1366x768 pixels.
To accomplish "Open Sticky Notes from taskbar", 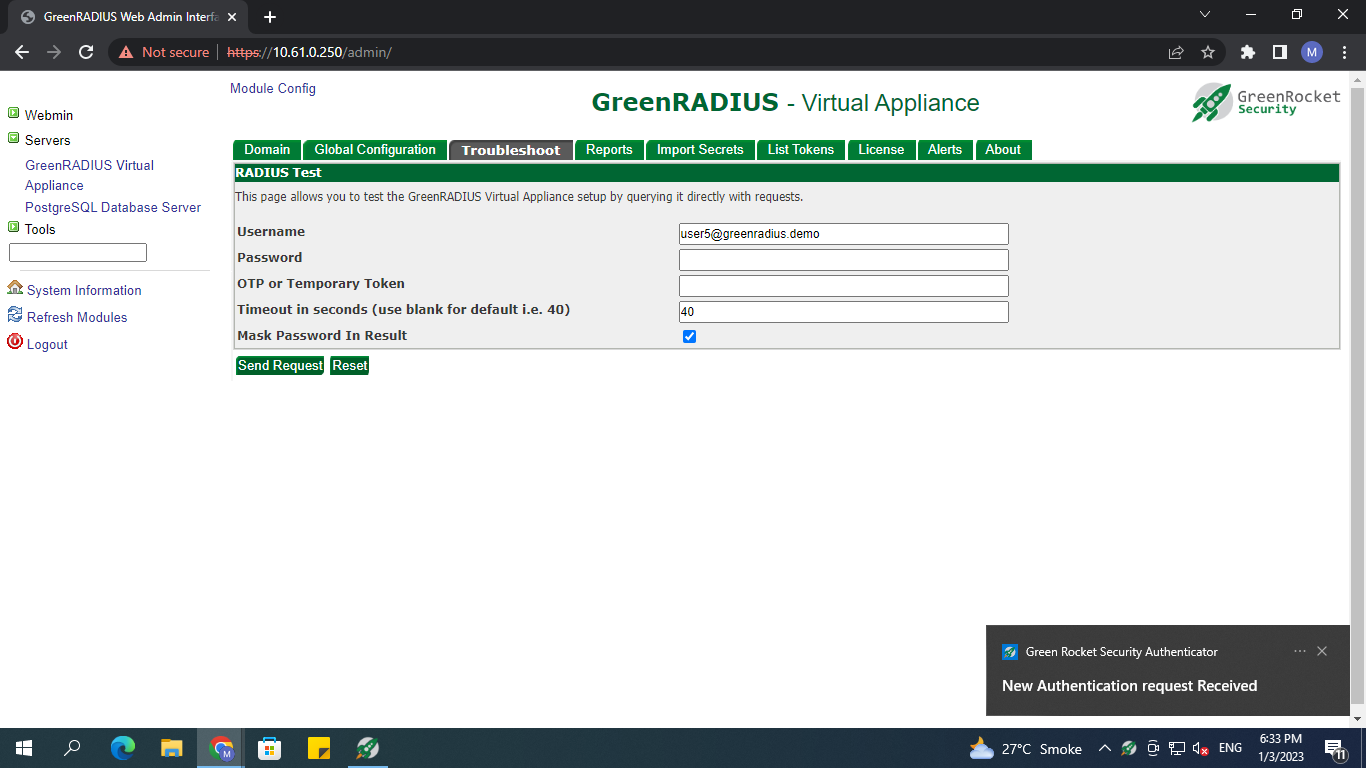I will click(319, 748).
